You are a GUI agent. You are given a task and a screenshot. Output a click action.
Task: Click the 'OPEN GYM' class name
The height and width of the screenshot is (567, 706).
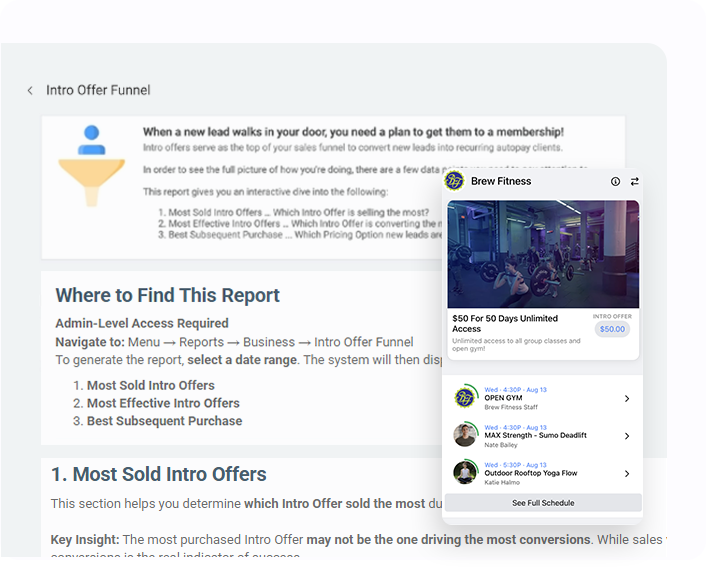tap(503, 398)
